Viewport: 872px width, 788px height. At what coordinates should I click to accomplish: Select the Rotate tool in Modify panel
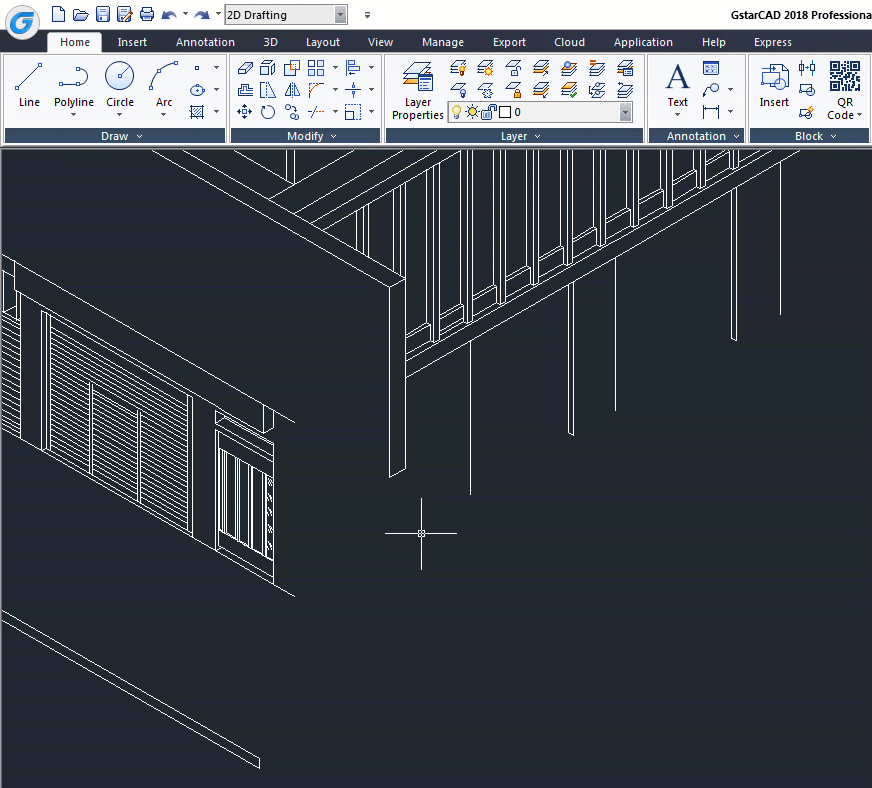click(x=267, y=112)
